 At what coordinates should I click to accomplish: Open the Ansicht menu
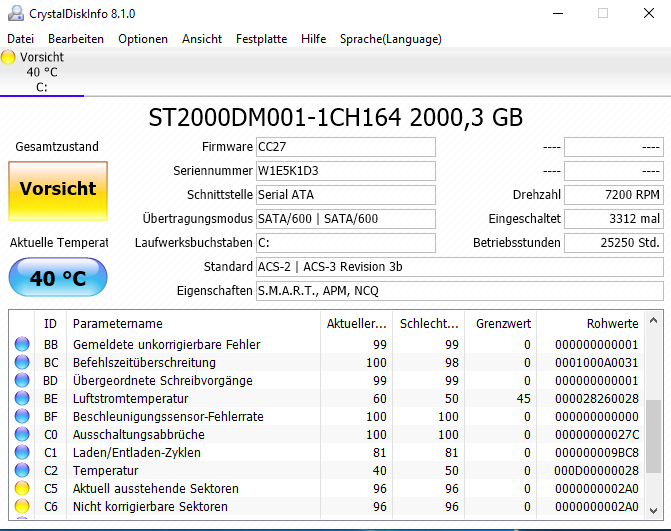pyautogui.click(x=202, y=39)
